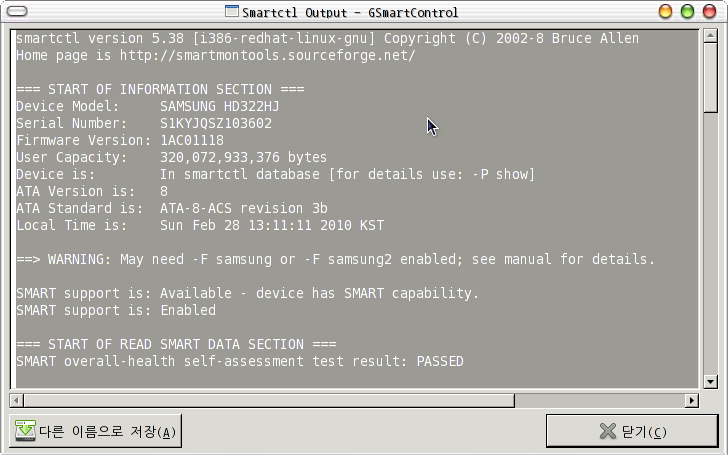The image size is (728, 455).
Task: Click the vertical scrollbar down arrow
Action: point(710,382)
